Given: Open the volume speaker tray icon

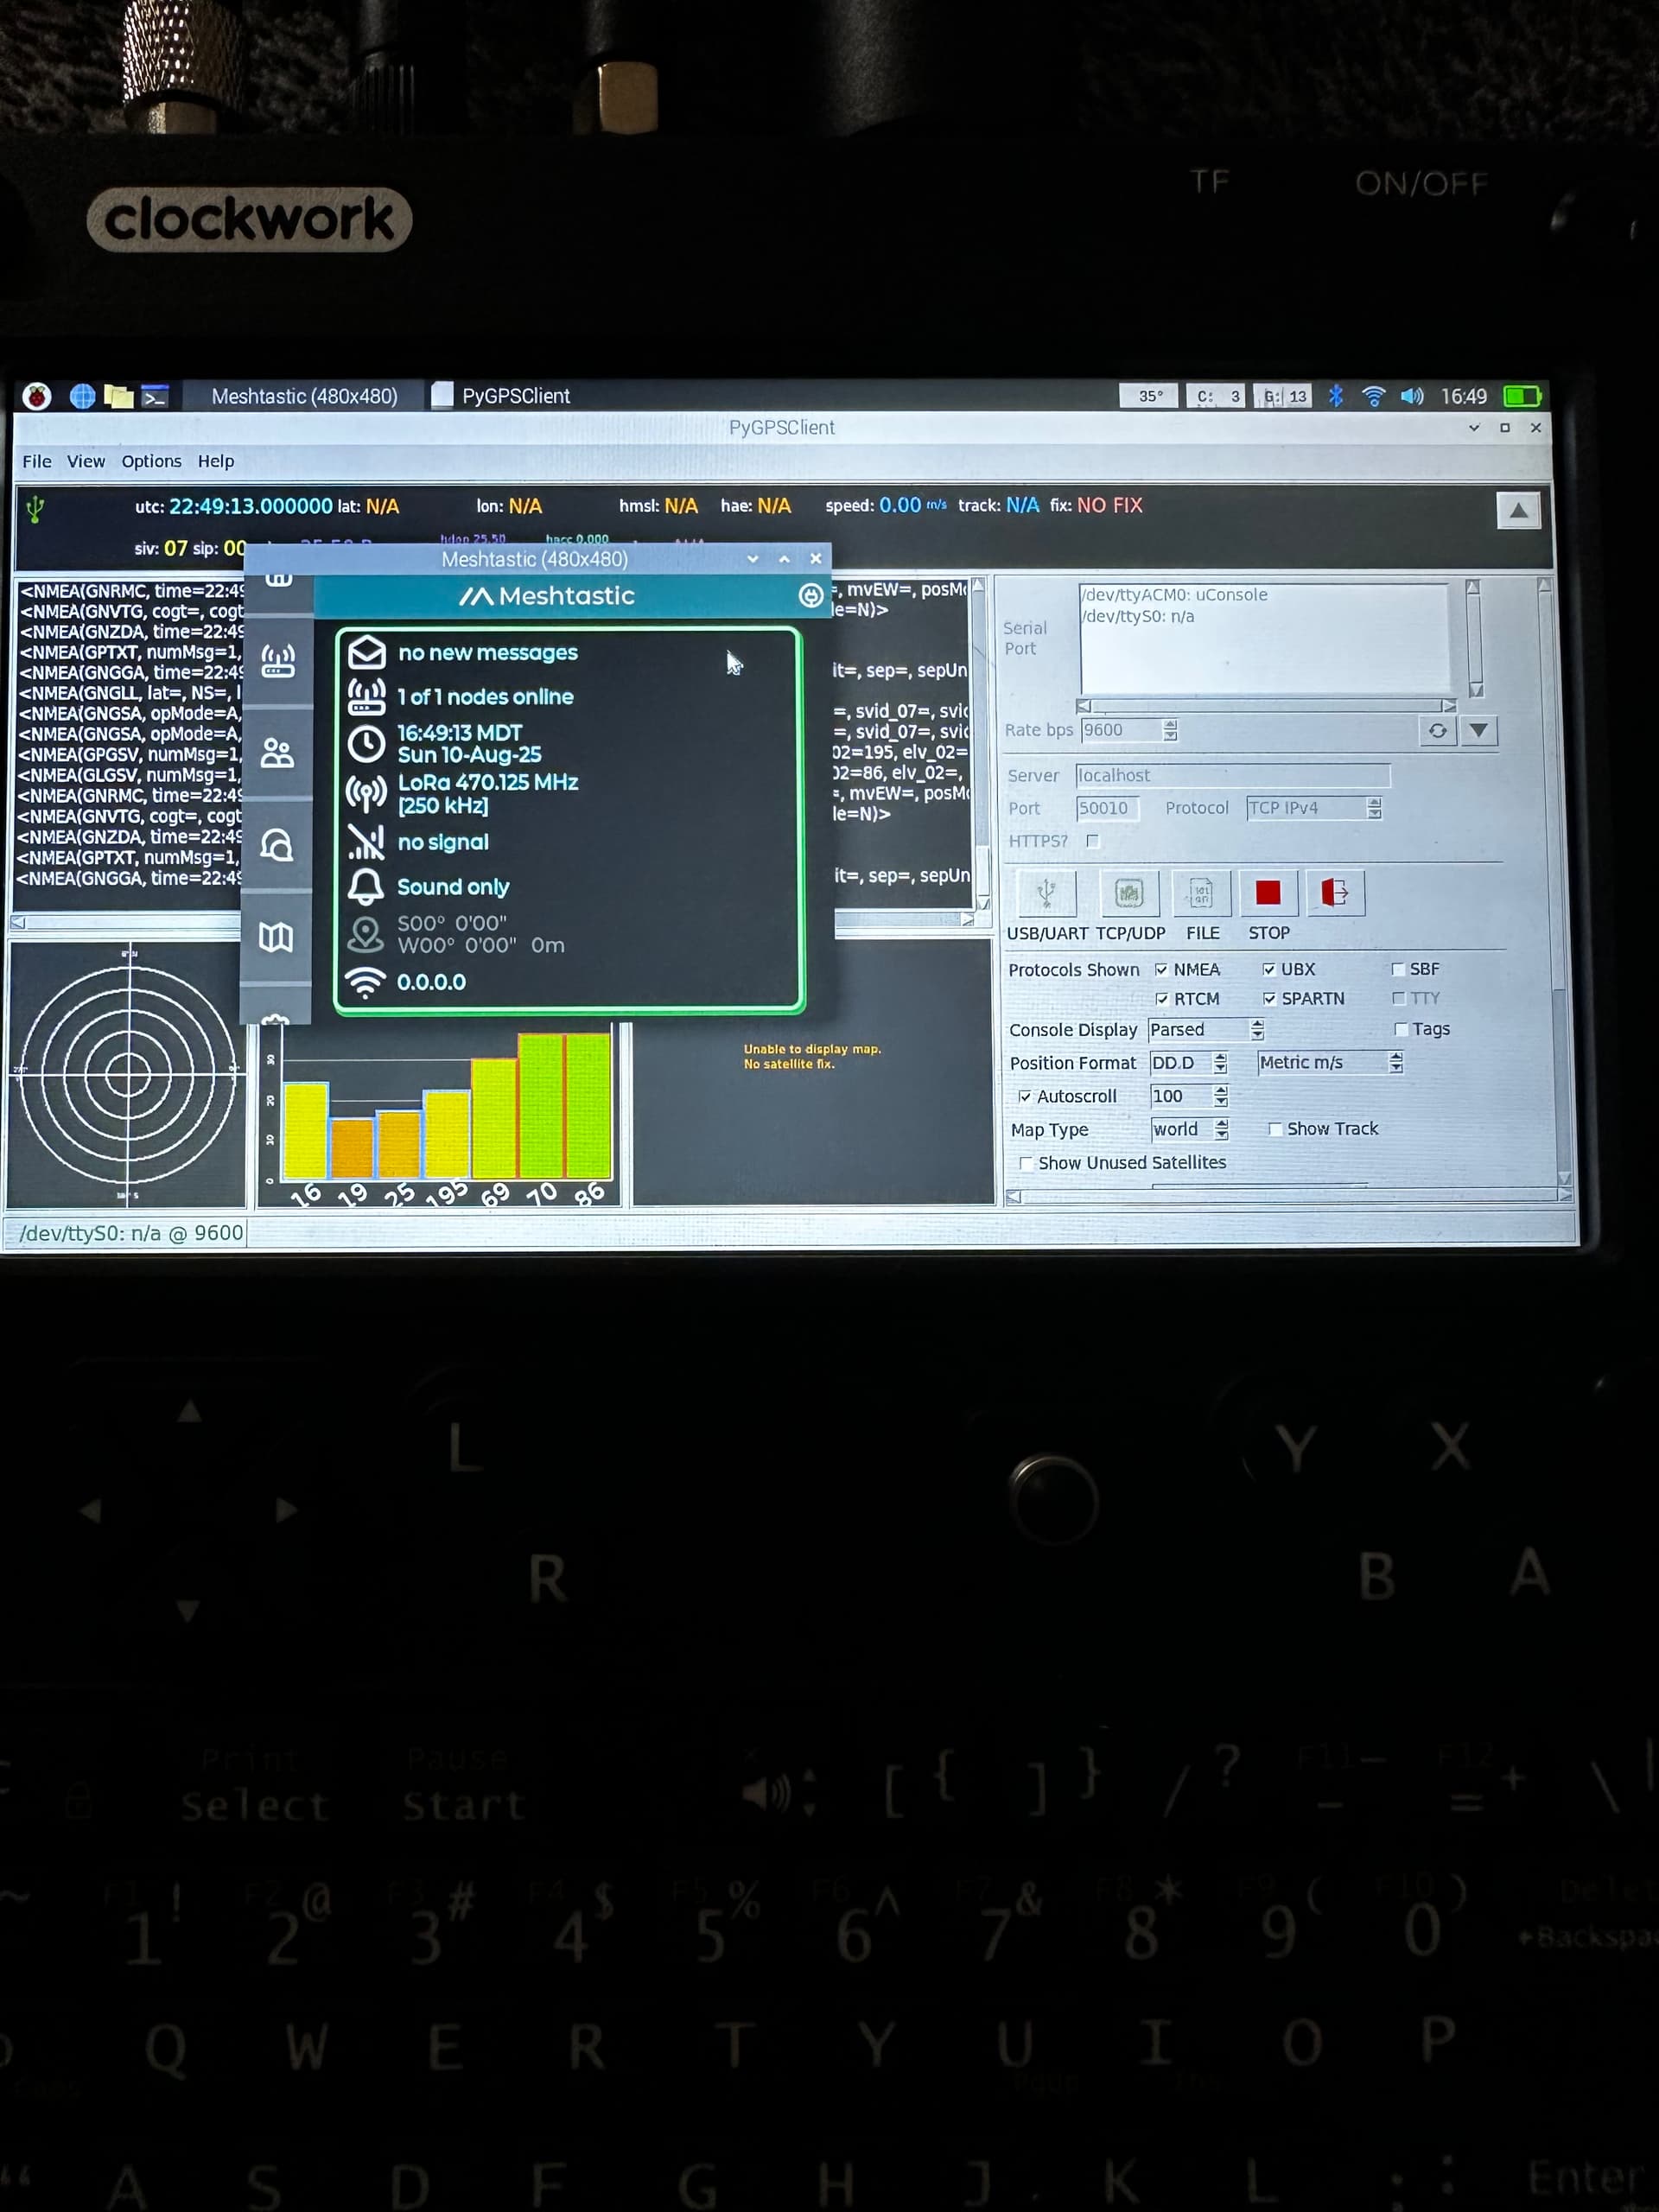Looking at the screenshot, I should tap(1411, 396).
